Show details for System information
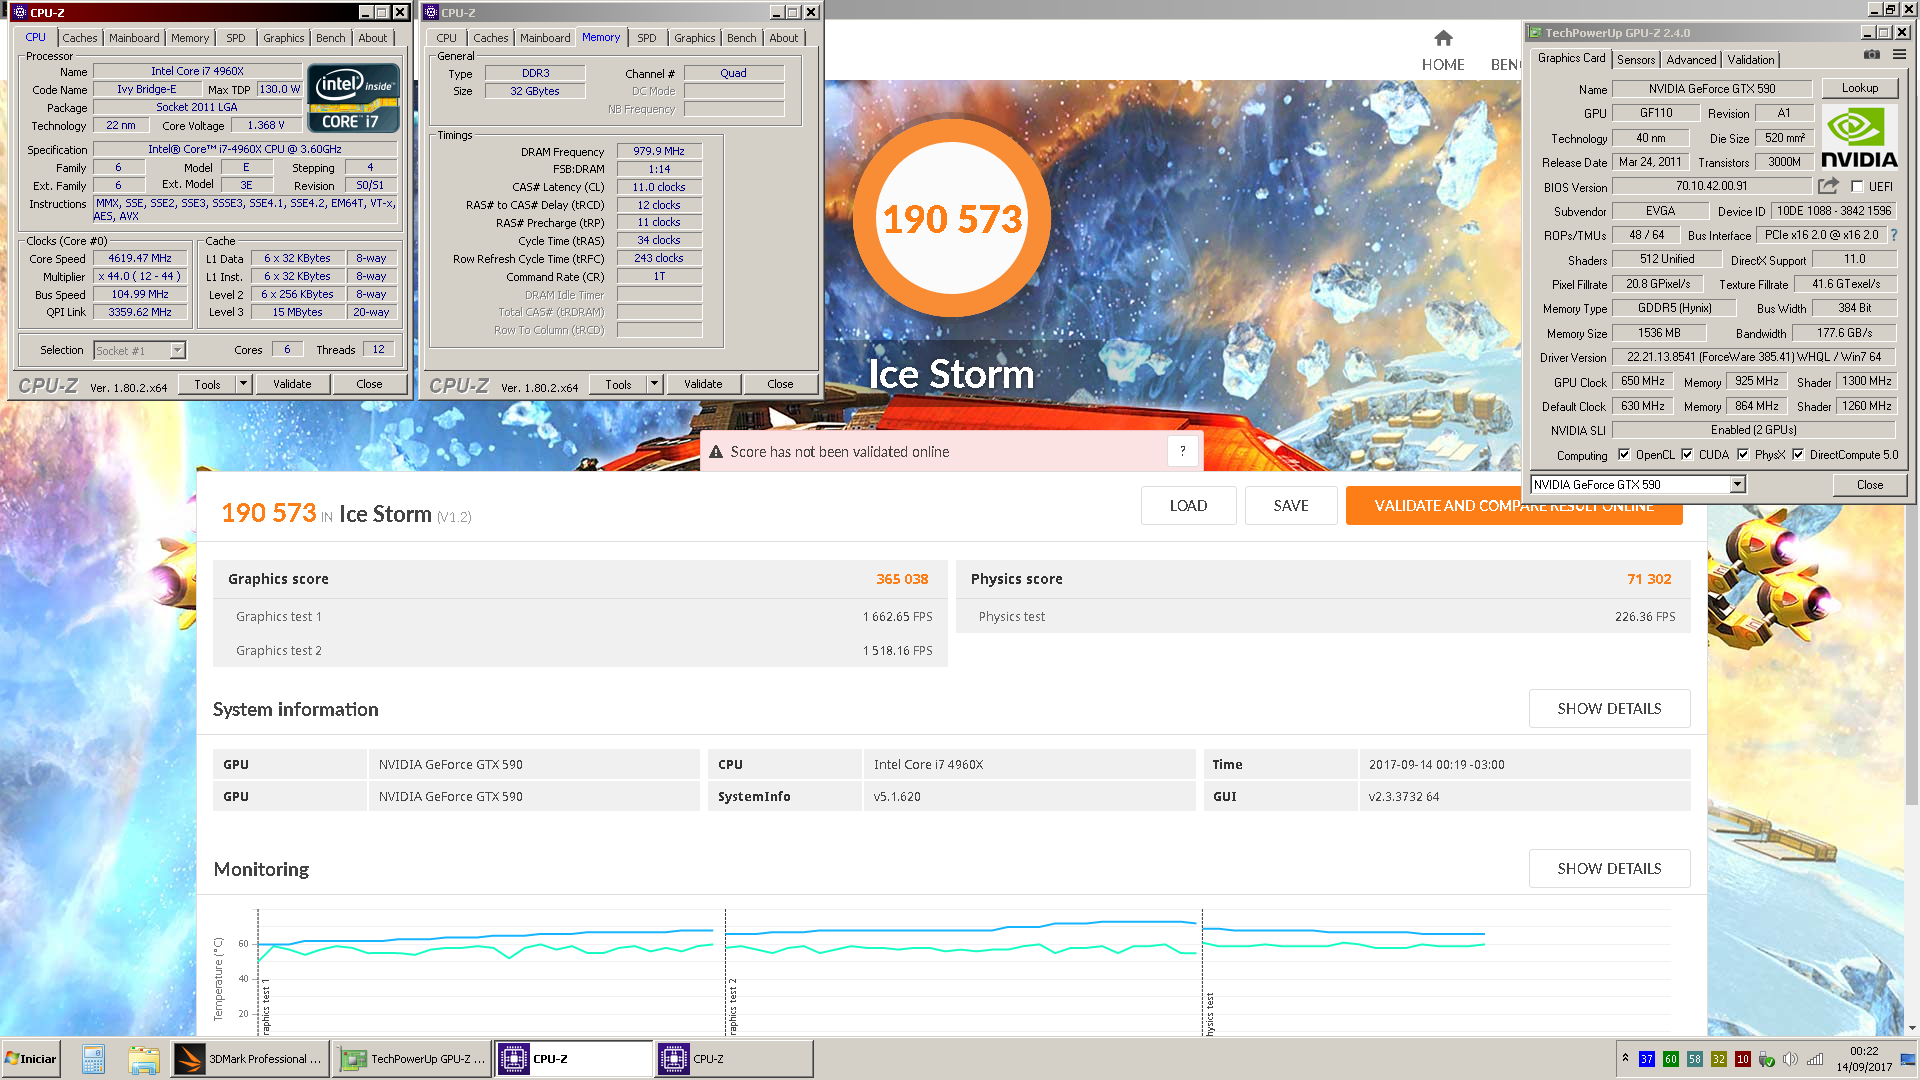The width and height of the screenshot is (1920, 1080). [x=1609, y=708]
